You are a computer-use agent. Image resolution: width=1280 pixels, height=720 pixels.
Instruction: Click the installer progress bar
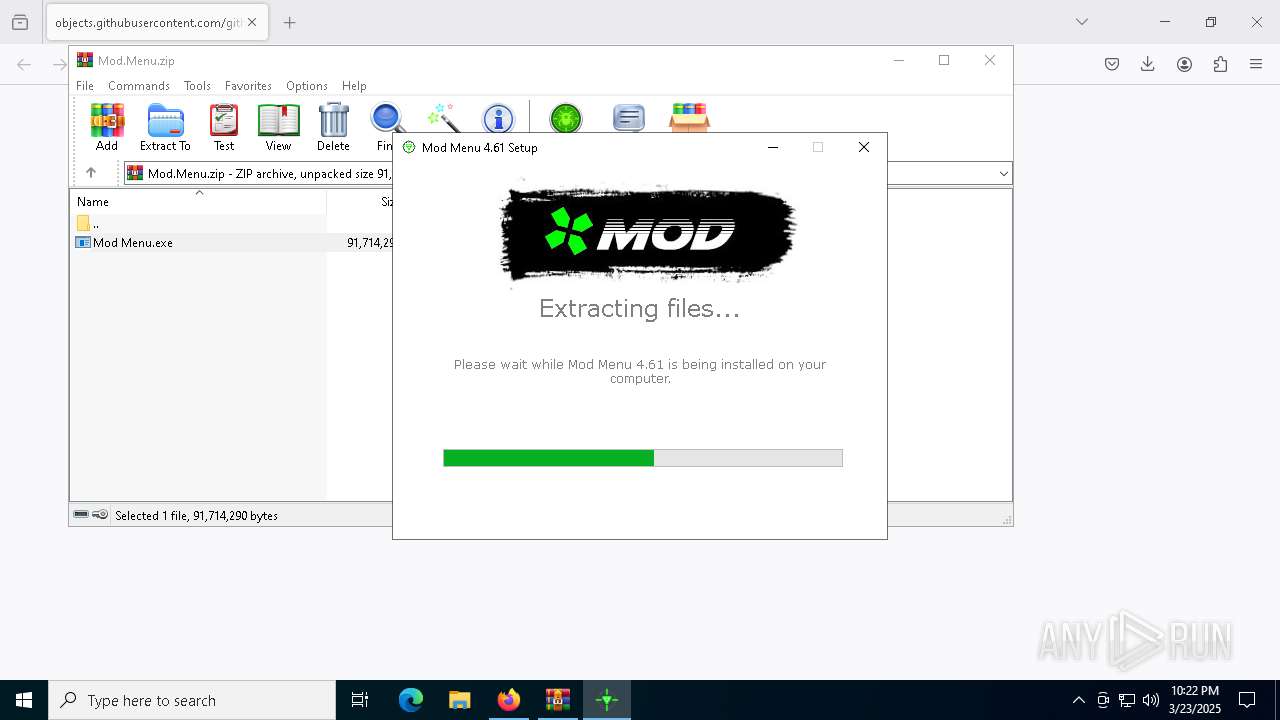[643, 458]
